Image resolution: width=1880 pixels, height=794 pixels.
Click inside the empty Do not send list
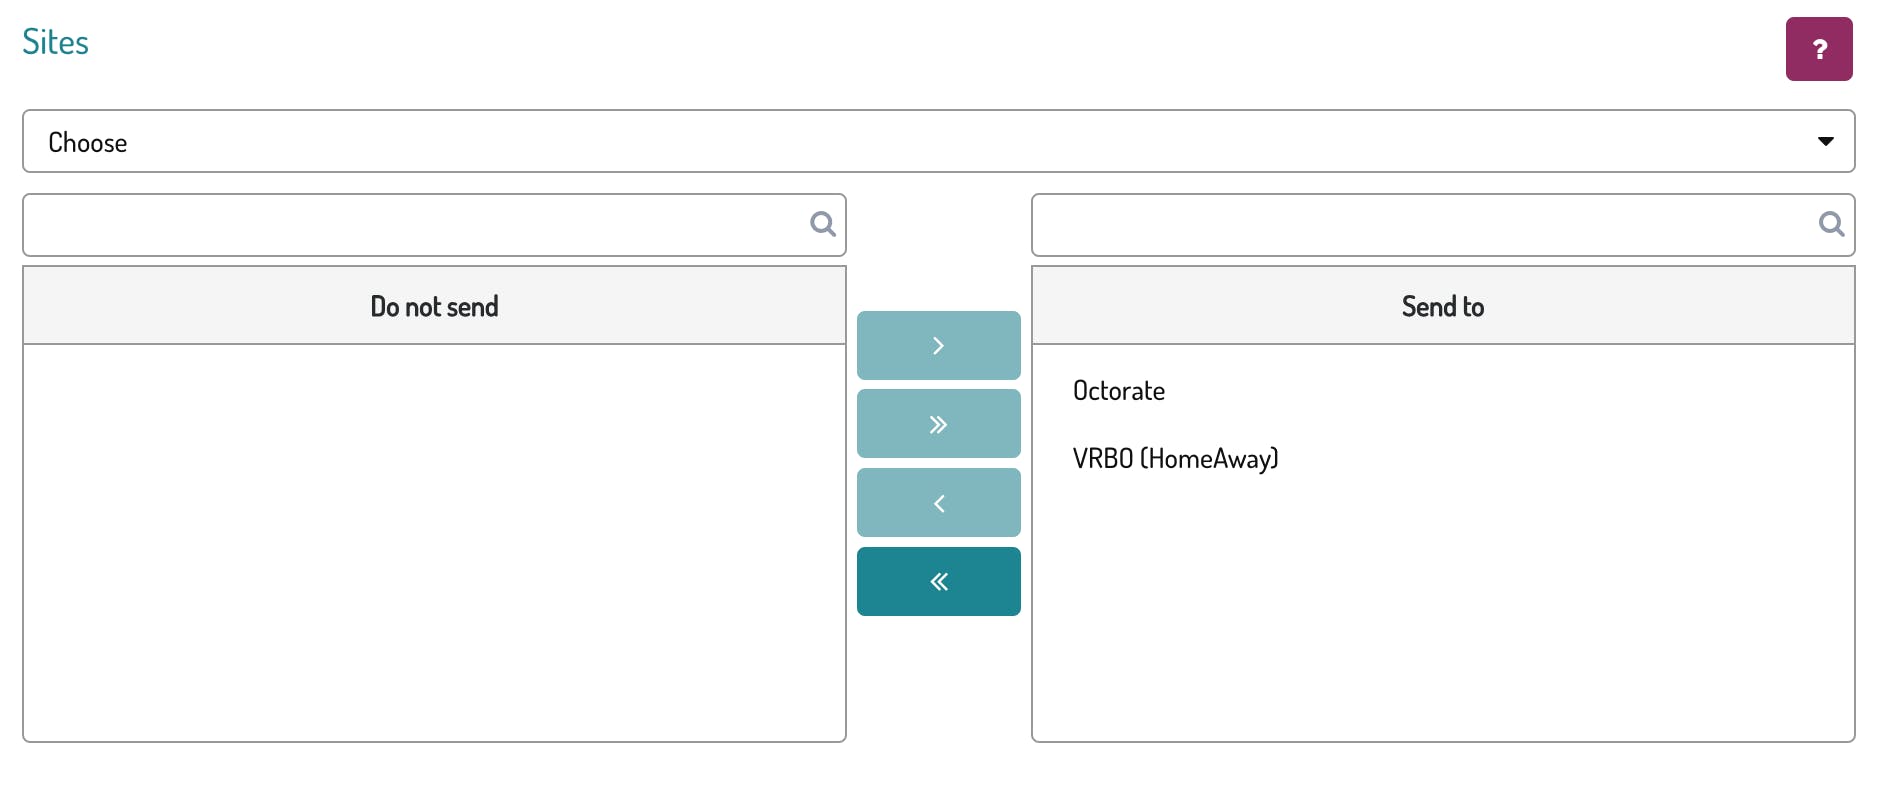[x=434, y=540]
